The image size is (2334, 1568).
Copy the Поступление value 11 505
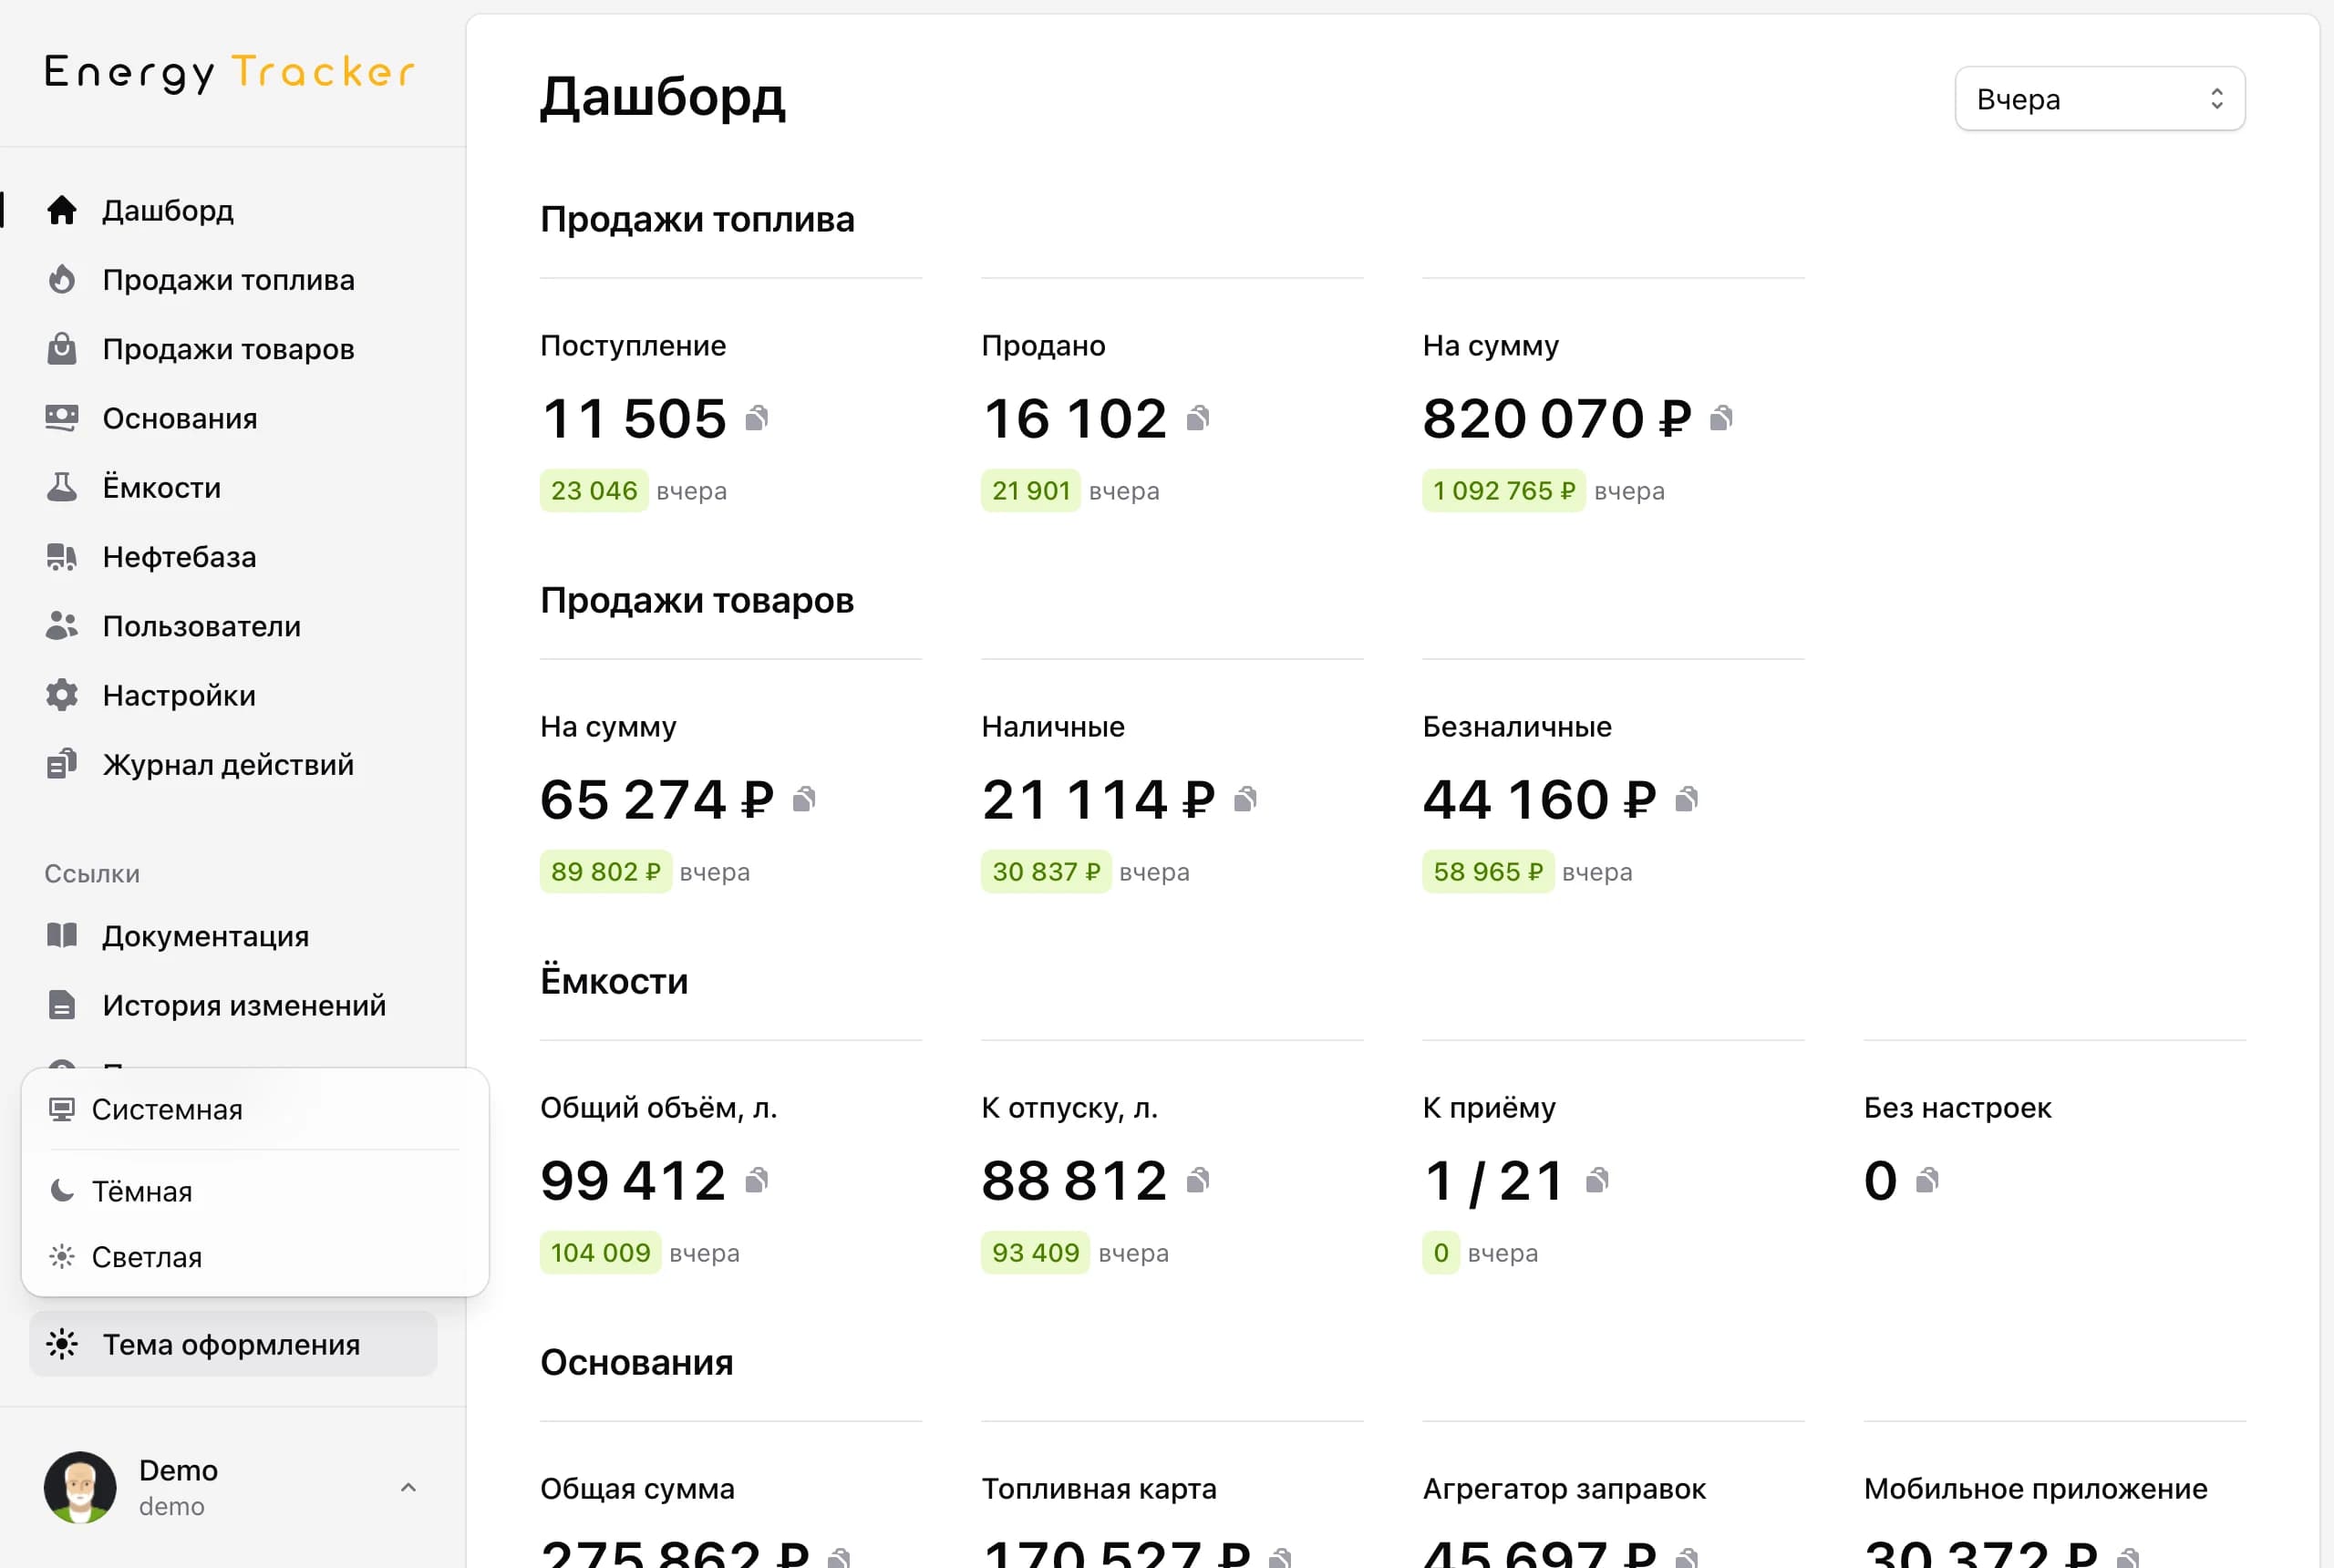757,418
